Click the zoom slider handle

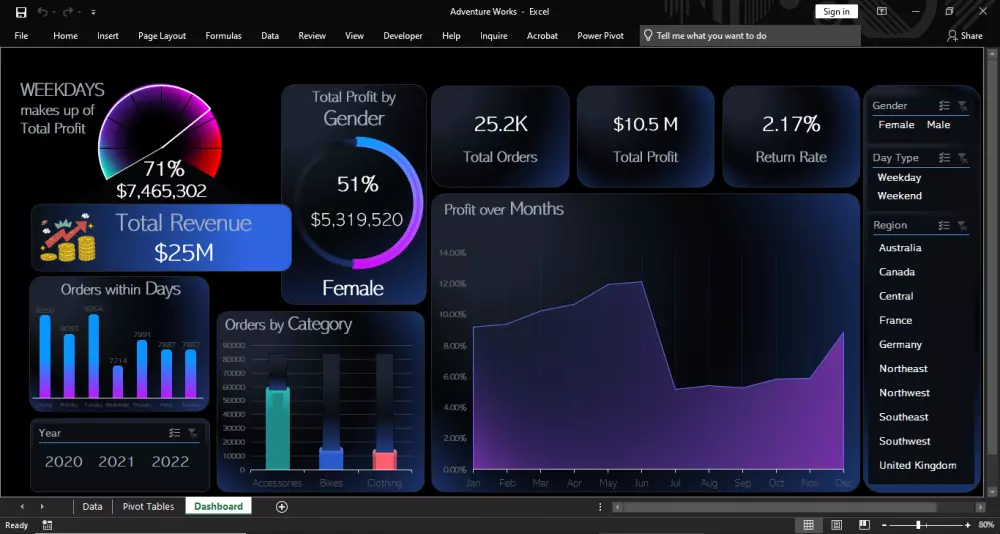click(918, 525)
